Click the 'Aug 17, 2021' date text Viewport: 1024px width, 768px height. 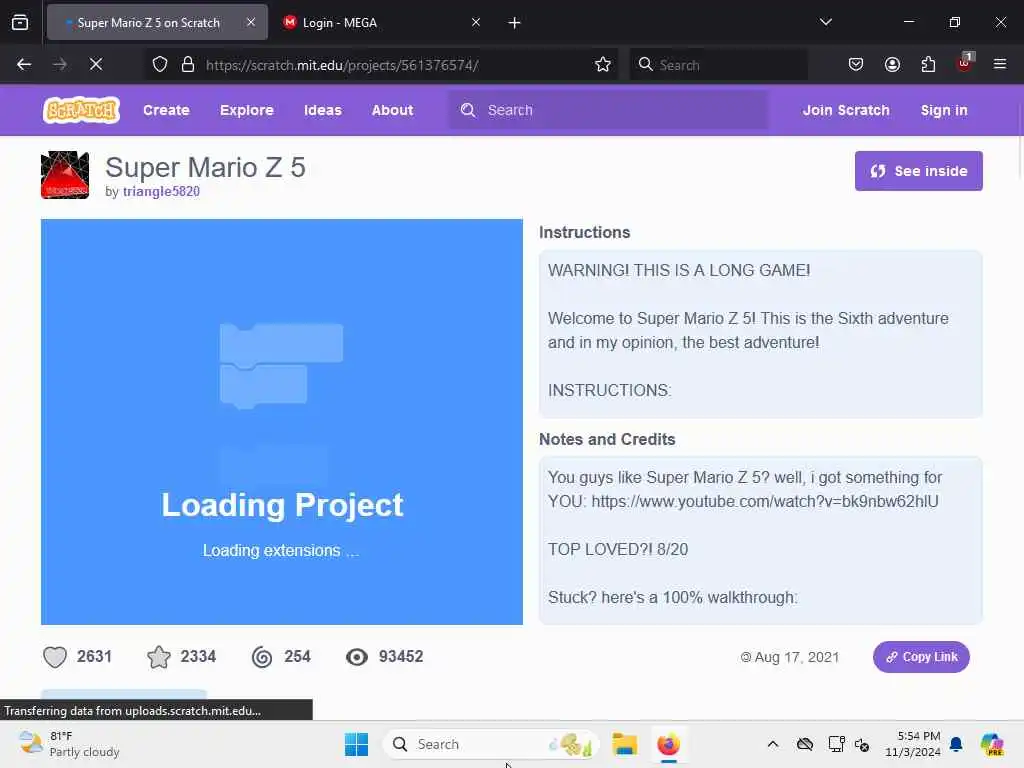pos(797,657)
